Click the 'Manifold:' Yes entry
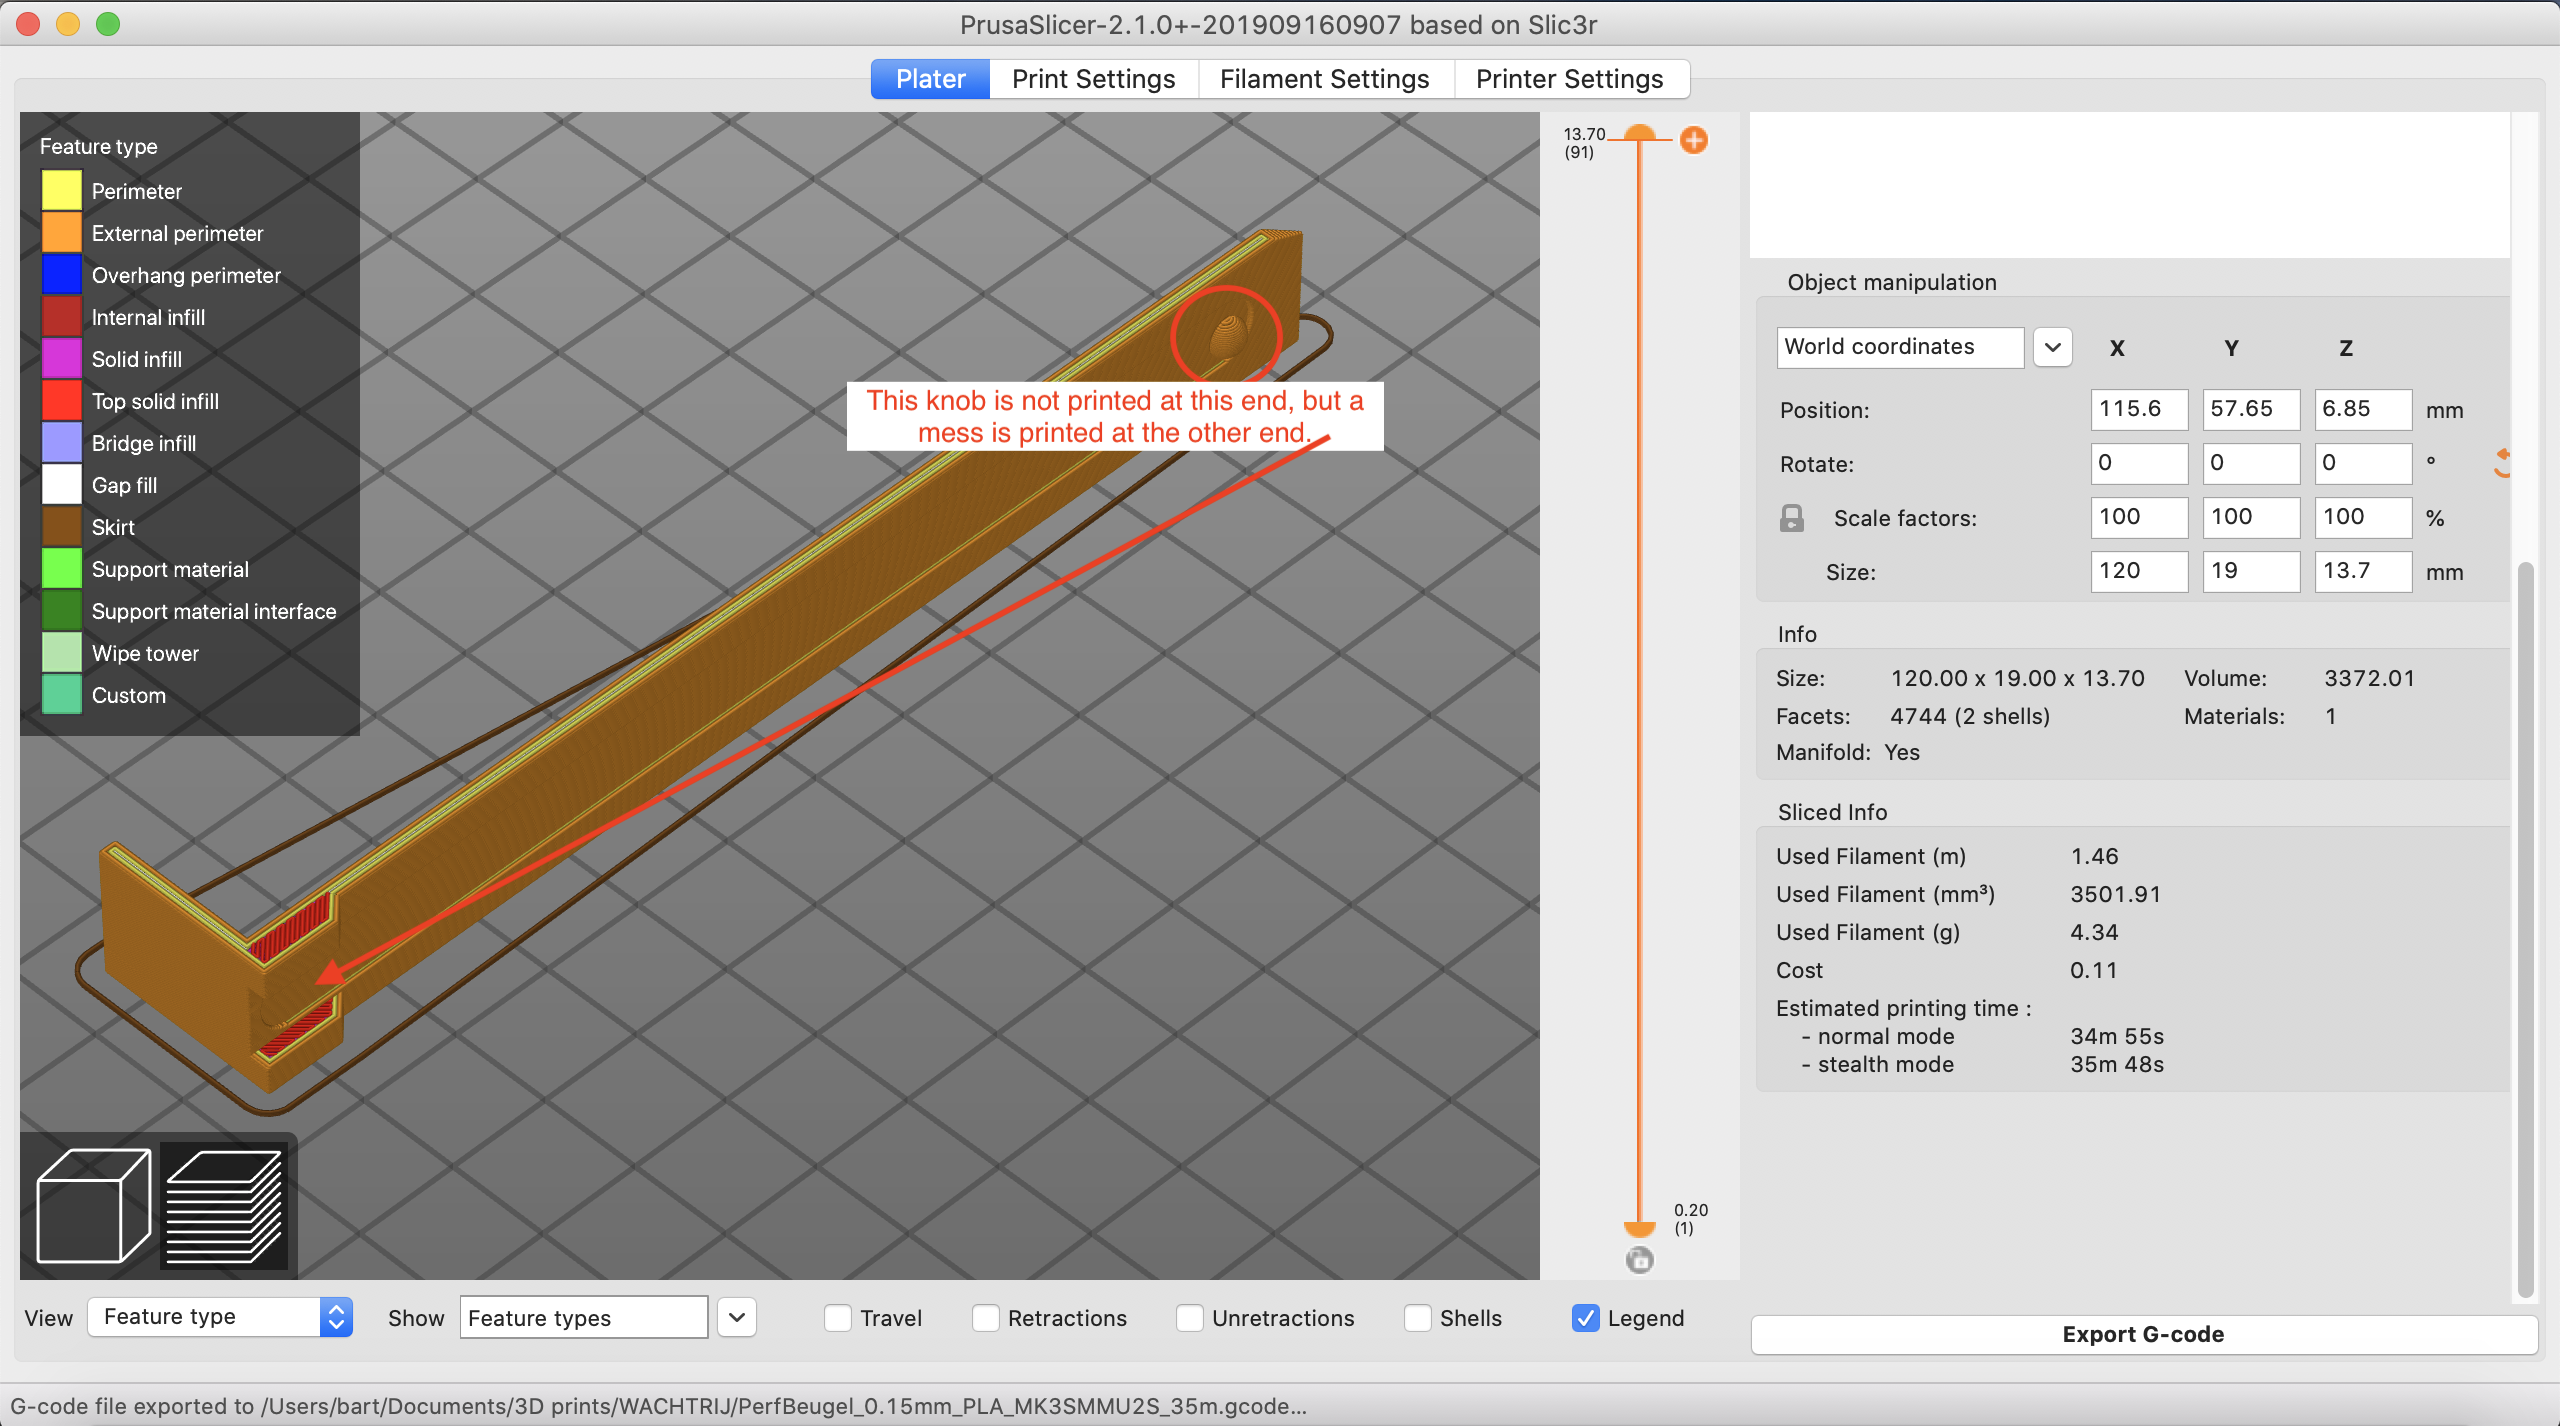 [x=1848, y=752]
